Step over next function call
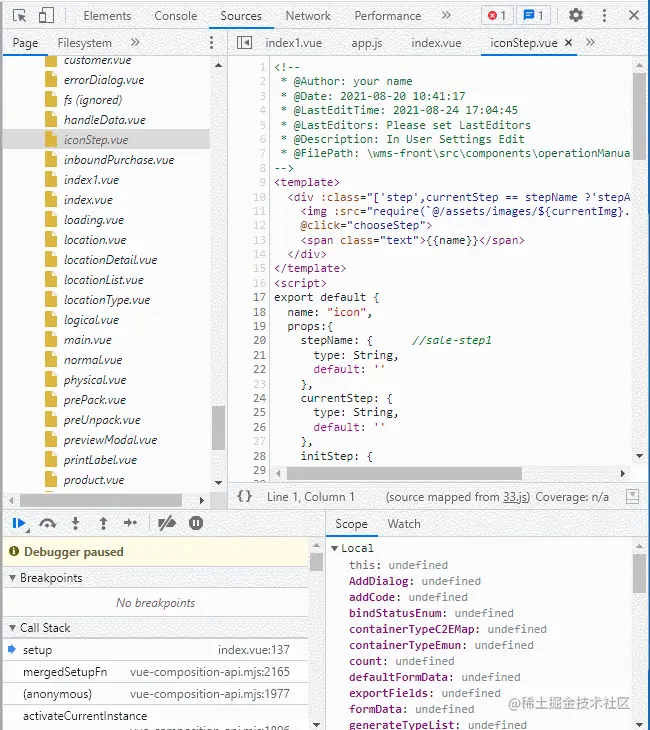Screen dimensions: 650x730 click(47, 524)
